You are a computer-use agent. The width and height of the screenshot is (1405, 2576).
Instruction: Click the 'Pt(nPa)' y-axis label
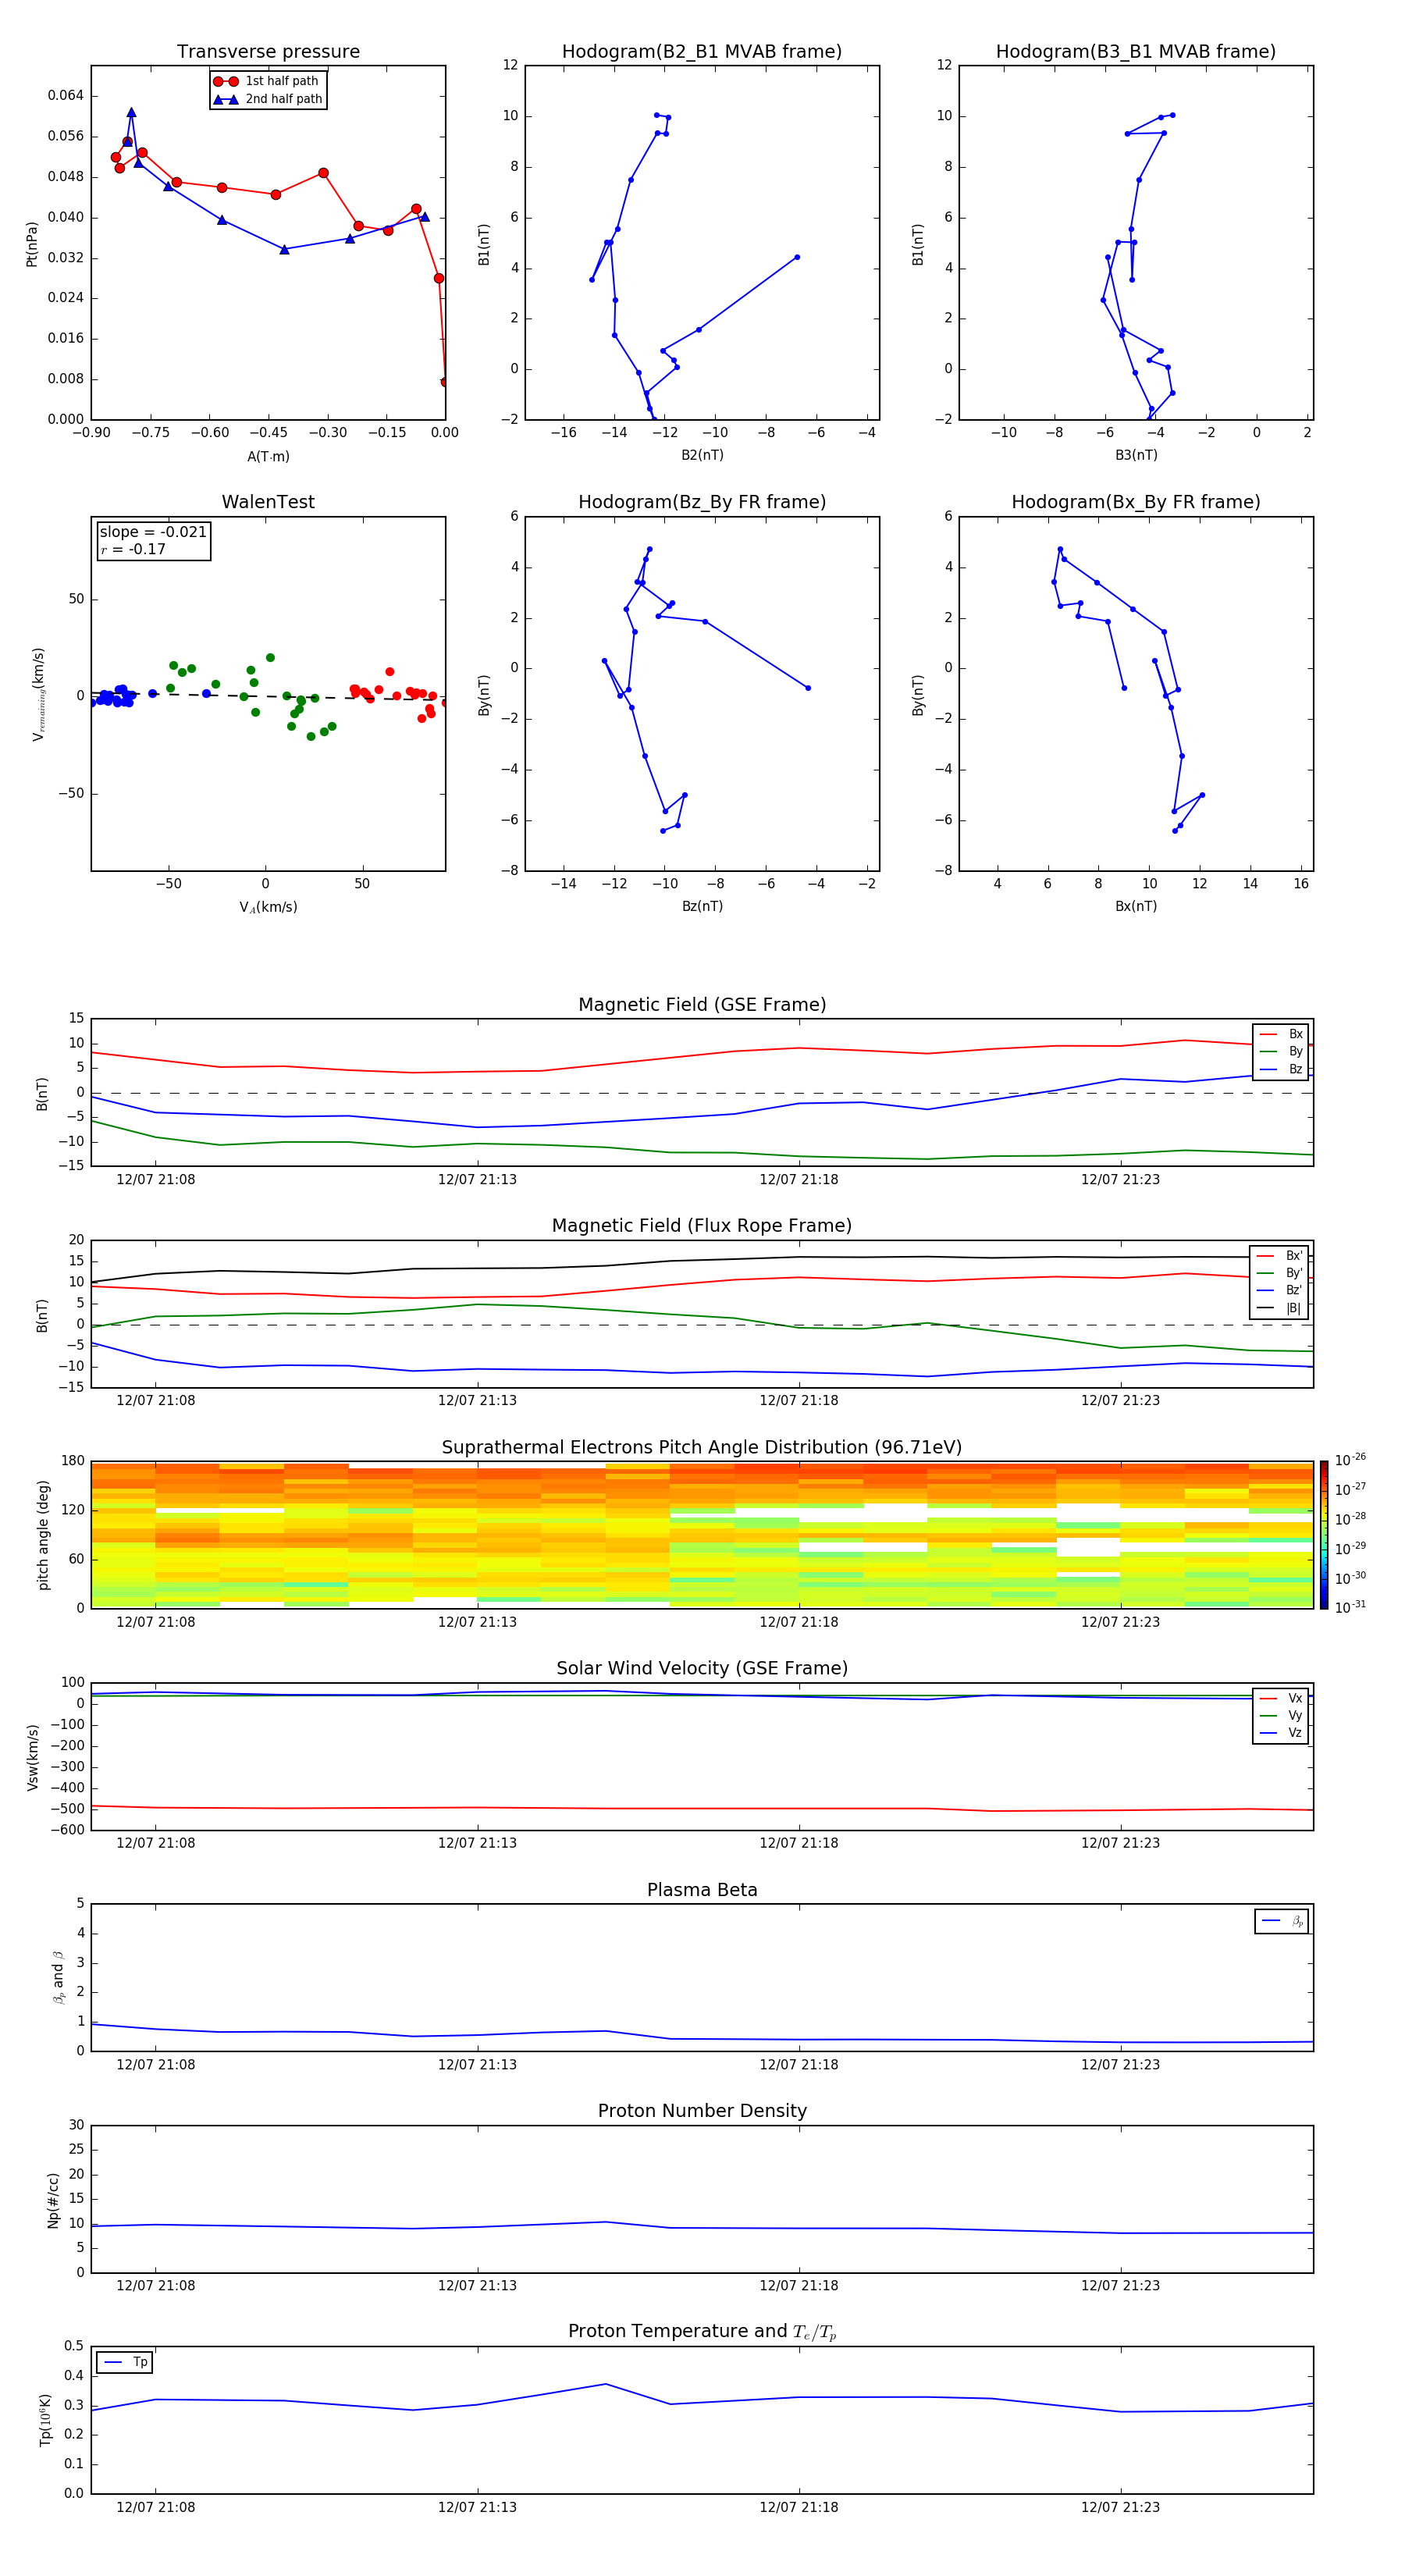coord(32,244)
